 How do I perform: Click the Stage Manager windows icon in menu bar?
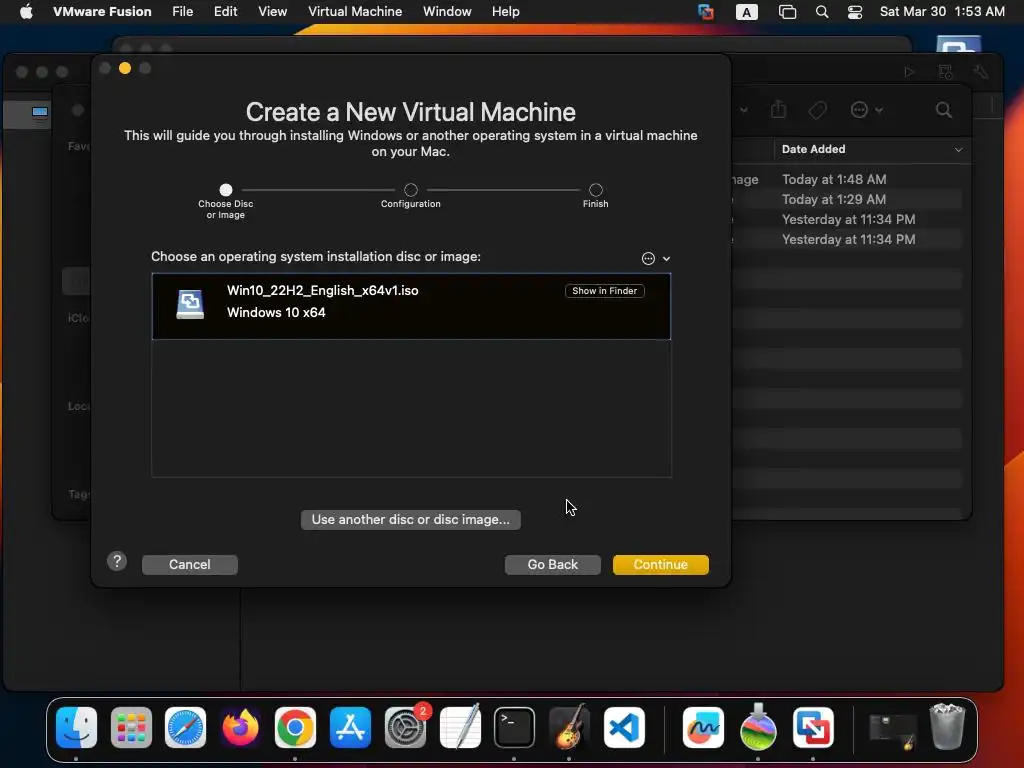tap(788, 12)
